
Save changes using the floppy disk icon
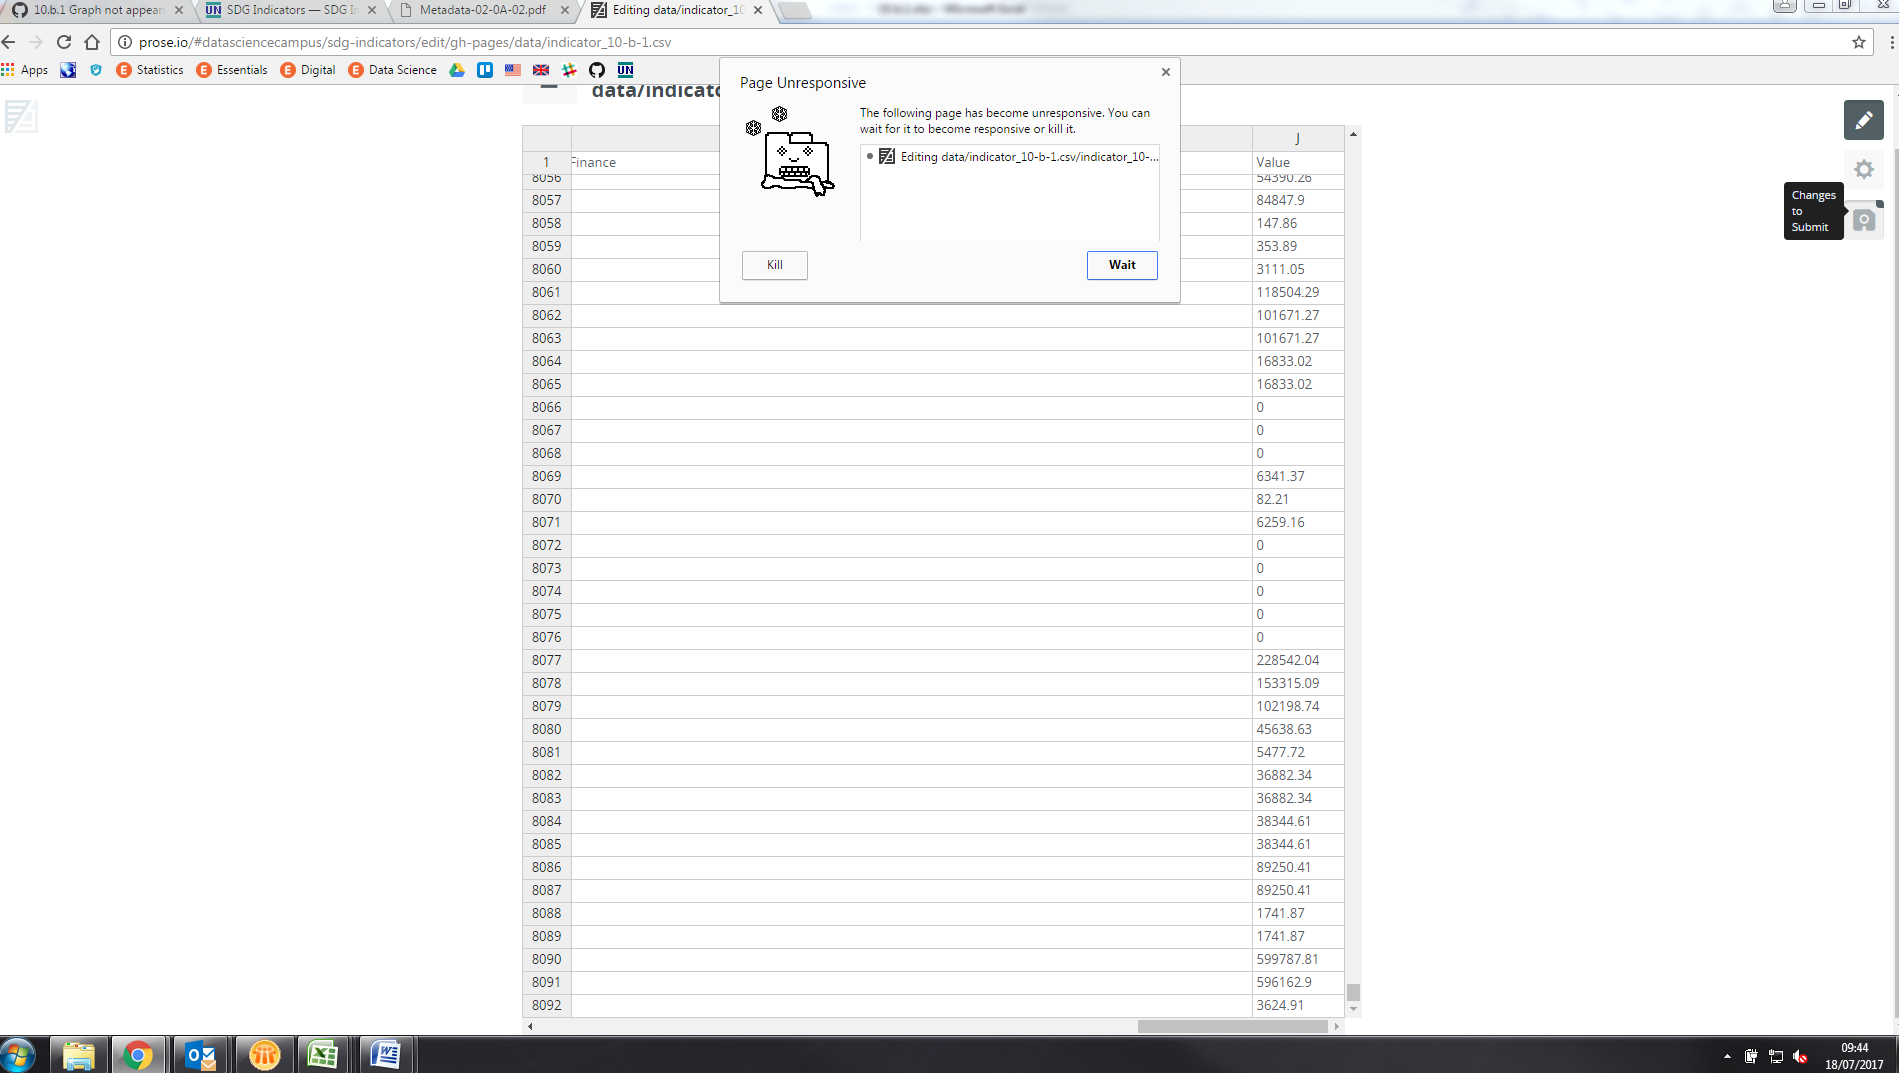point(1863,220)
